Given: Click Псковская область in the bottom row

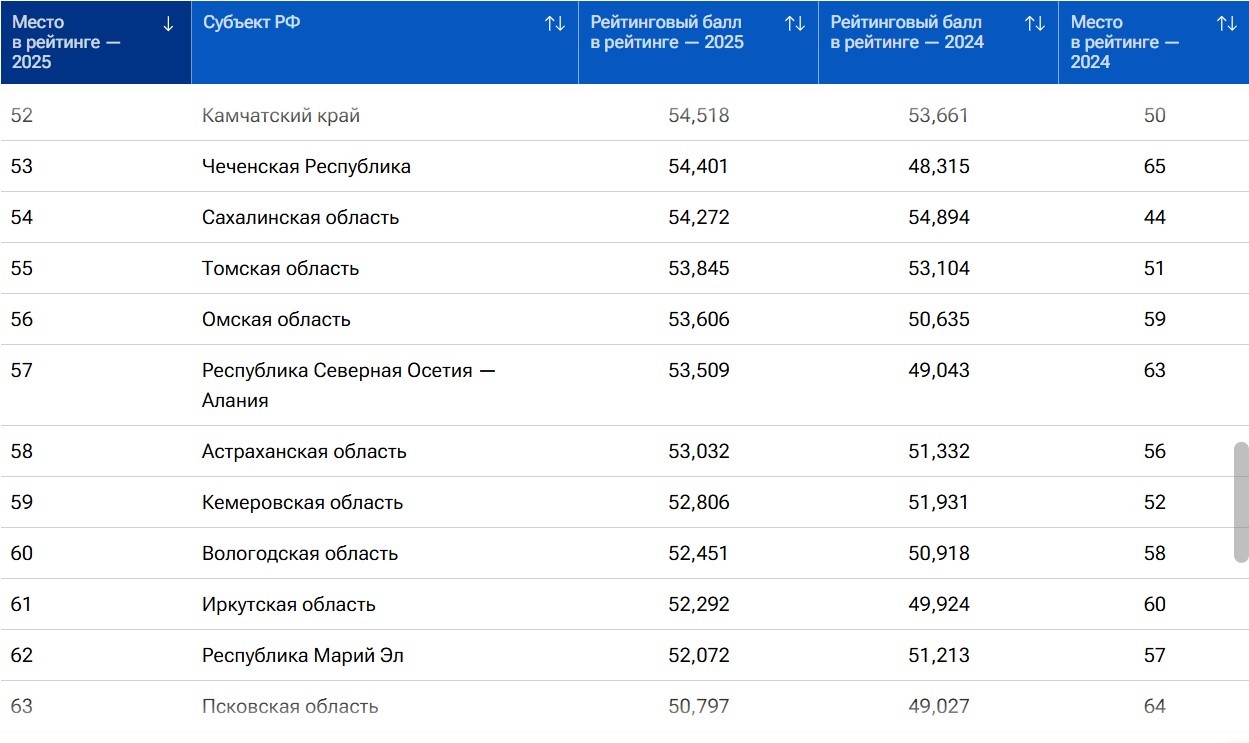Looking at the screenshot, I should click(x=290, y=707).
